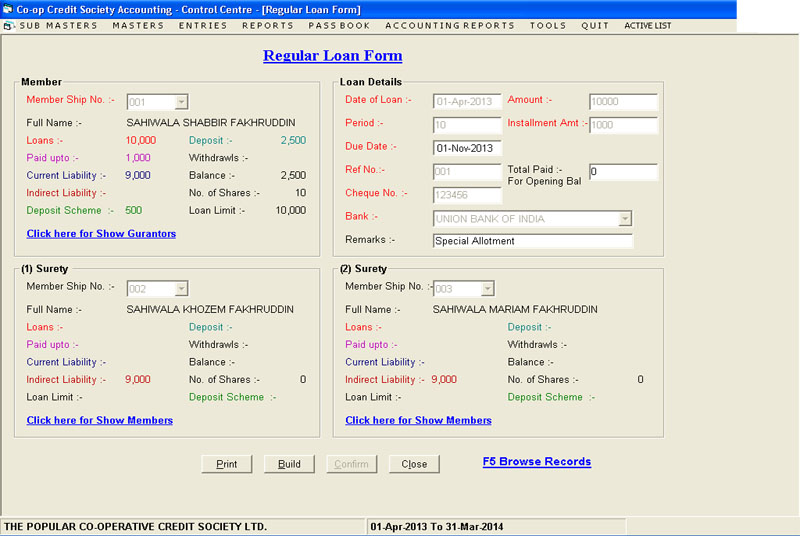Expand first Surety Member Ship No. dropdown
Viewport: 800px width, 536px height.
point(181,289)
